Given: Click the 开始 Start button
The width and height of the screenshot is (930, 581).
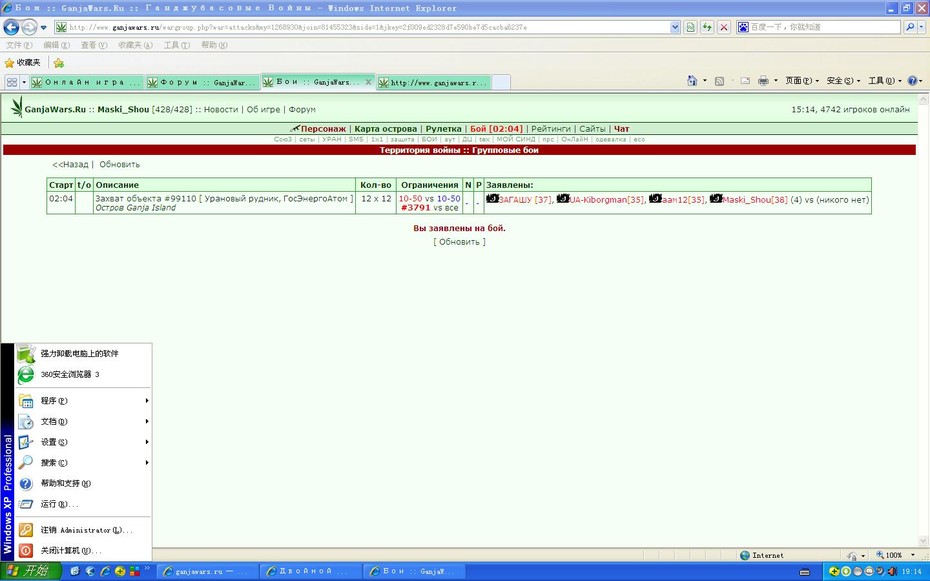Looking at the screenshot, I should pos(30,572).
